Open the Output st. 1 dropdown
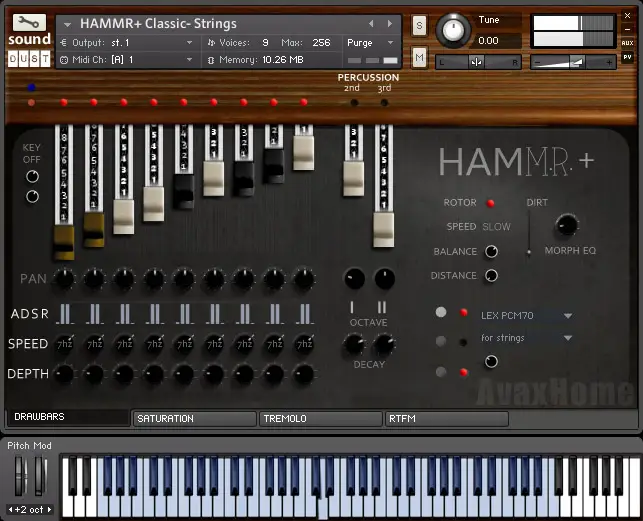 click(189, 43)
